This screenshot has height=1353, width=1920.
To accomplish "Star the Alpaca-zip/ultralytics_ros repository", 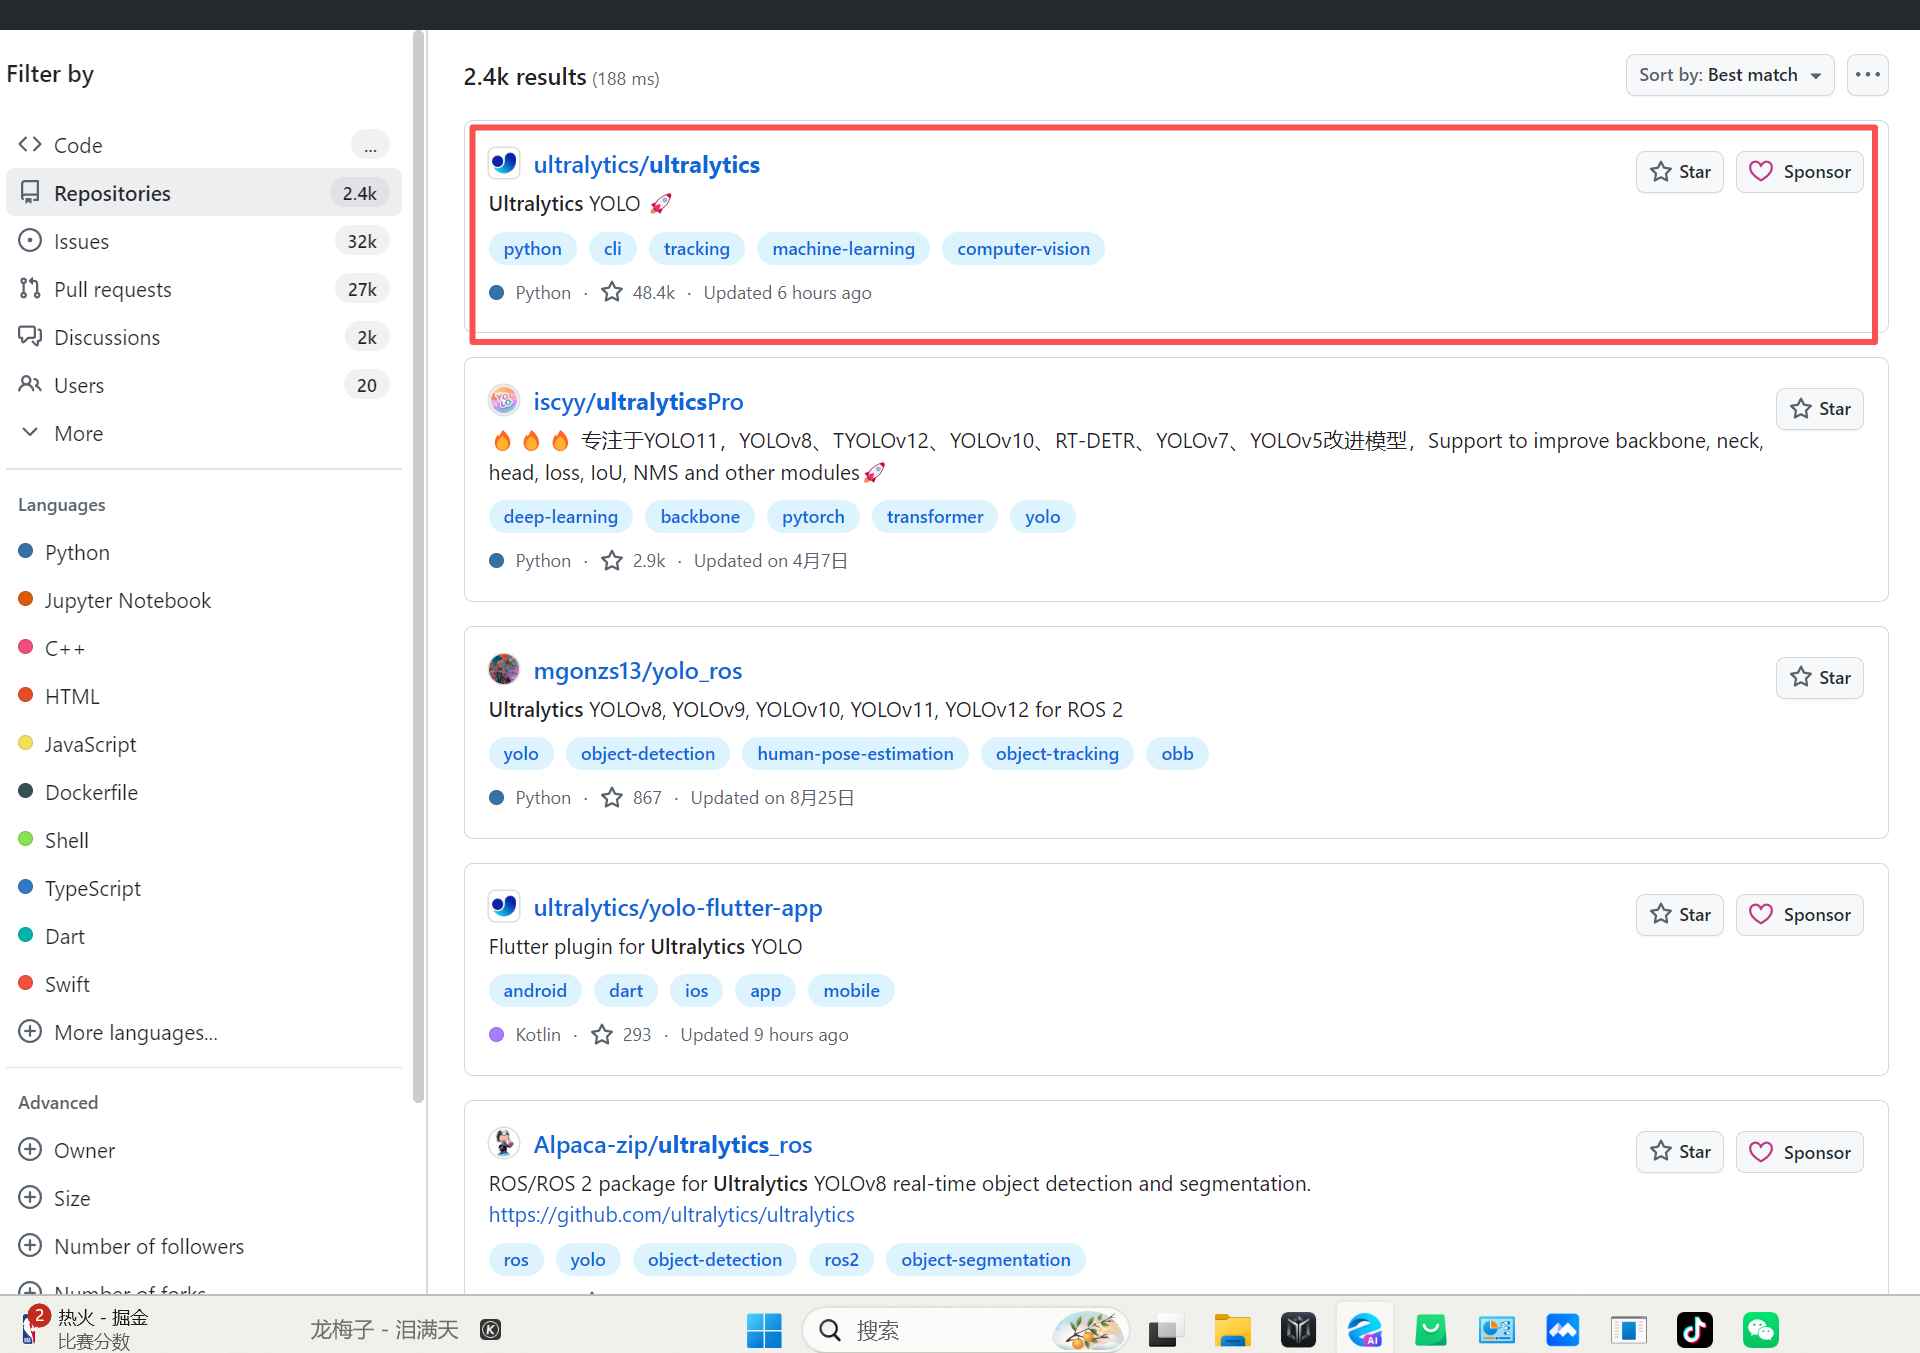I will click(x=1679, y=1151).
